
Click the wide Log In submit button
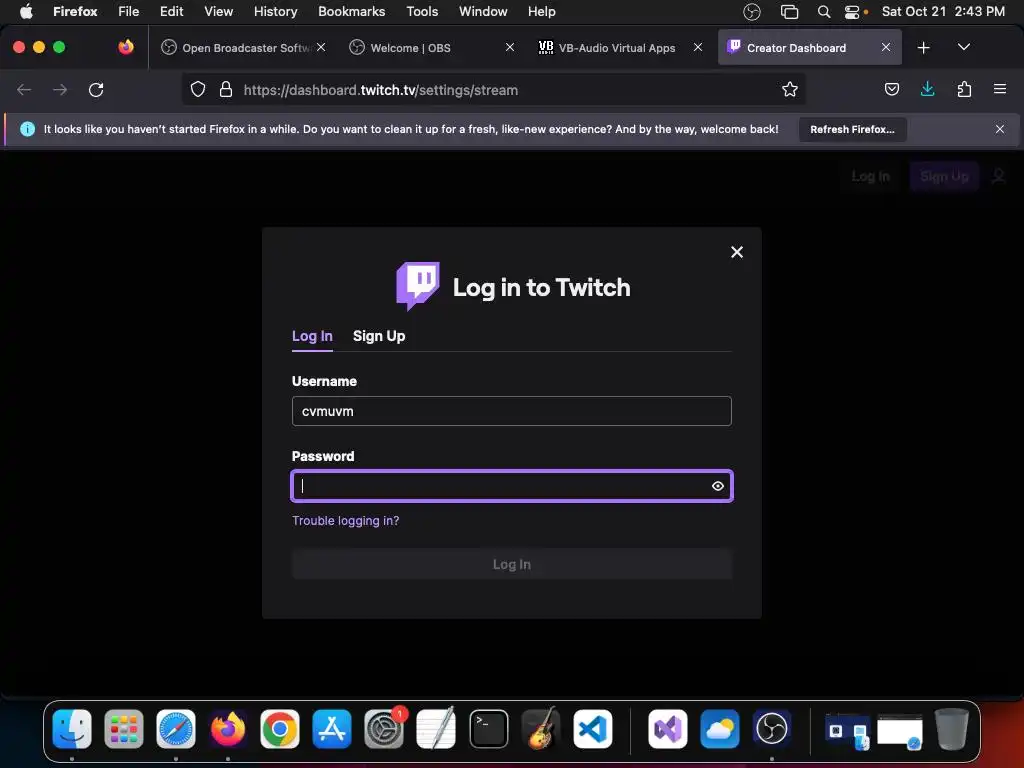pos(511,564)
